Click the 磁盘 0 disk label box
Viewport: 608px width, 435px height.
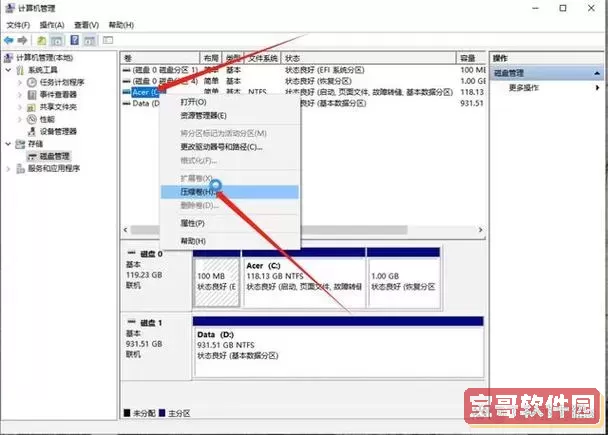(156, 278)
